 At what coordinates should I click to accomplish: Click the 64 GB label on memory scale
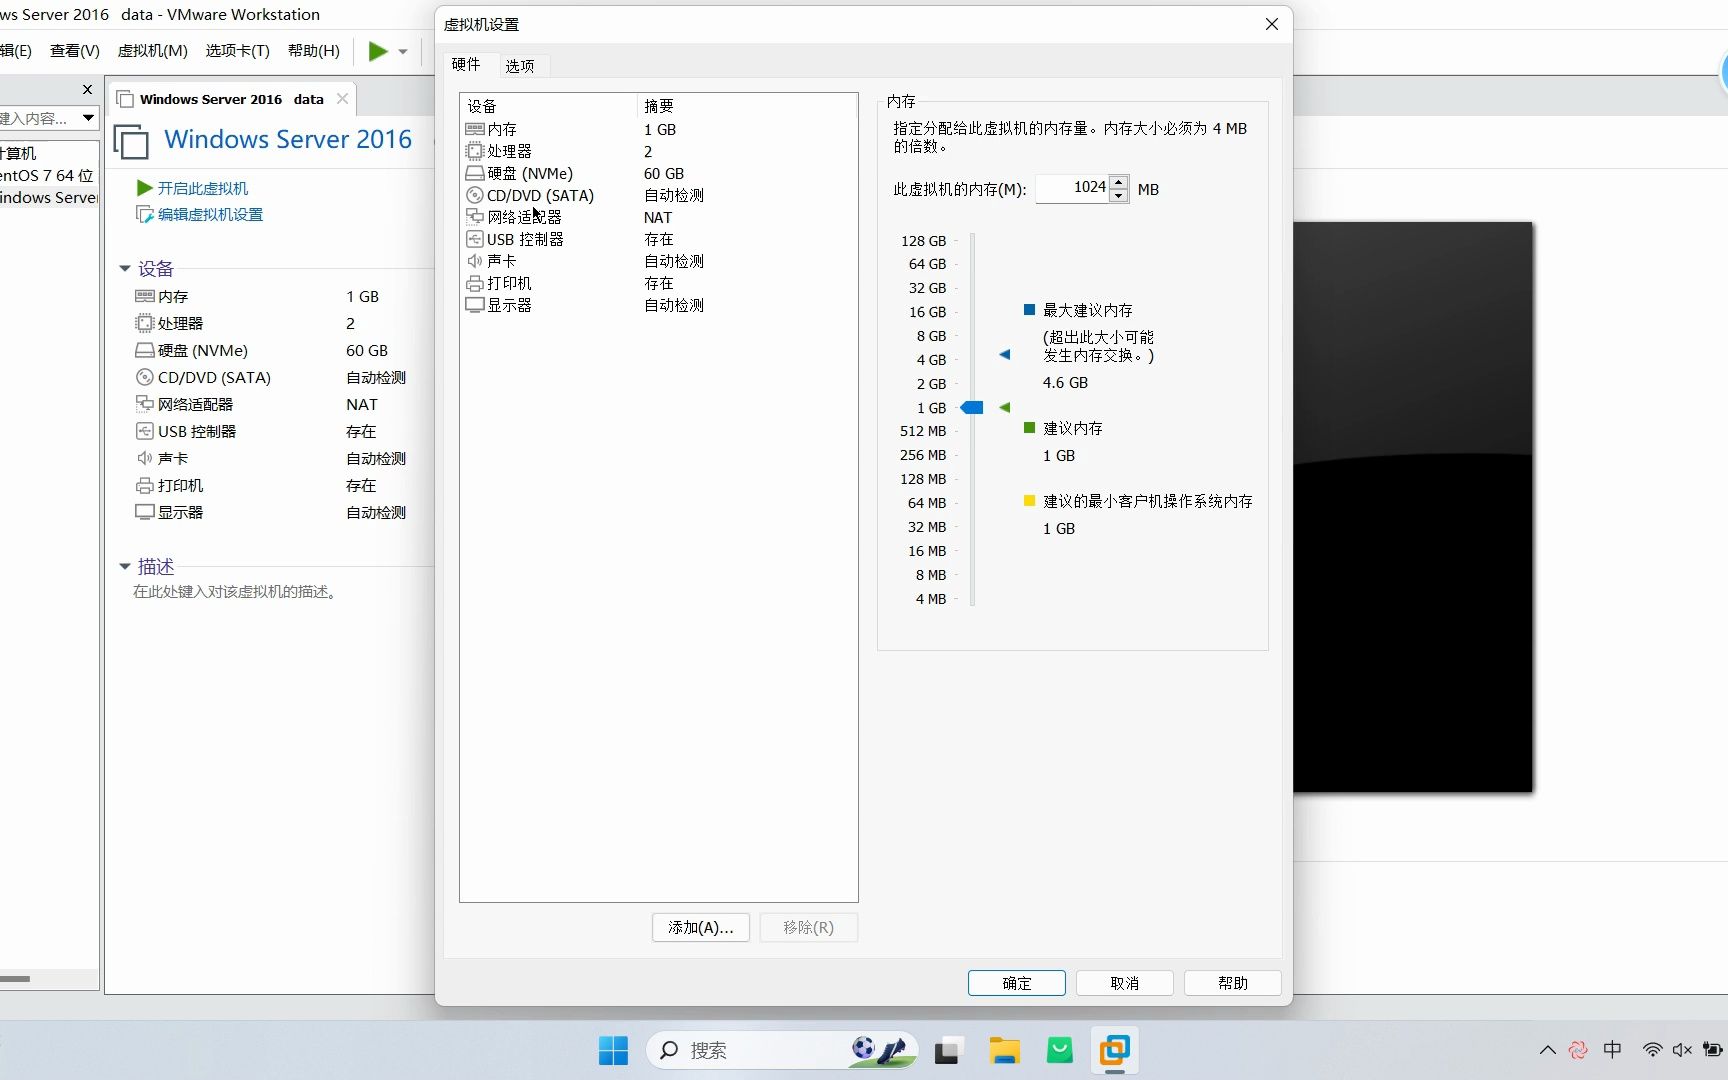[x=927, y=264]
